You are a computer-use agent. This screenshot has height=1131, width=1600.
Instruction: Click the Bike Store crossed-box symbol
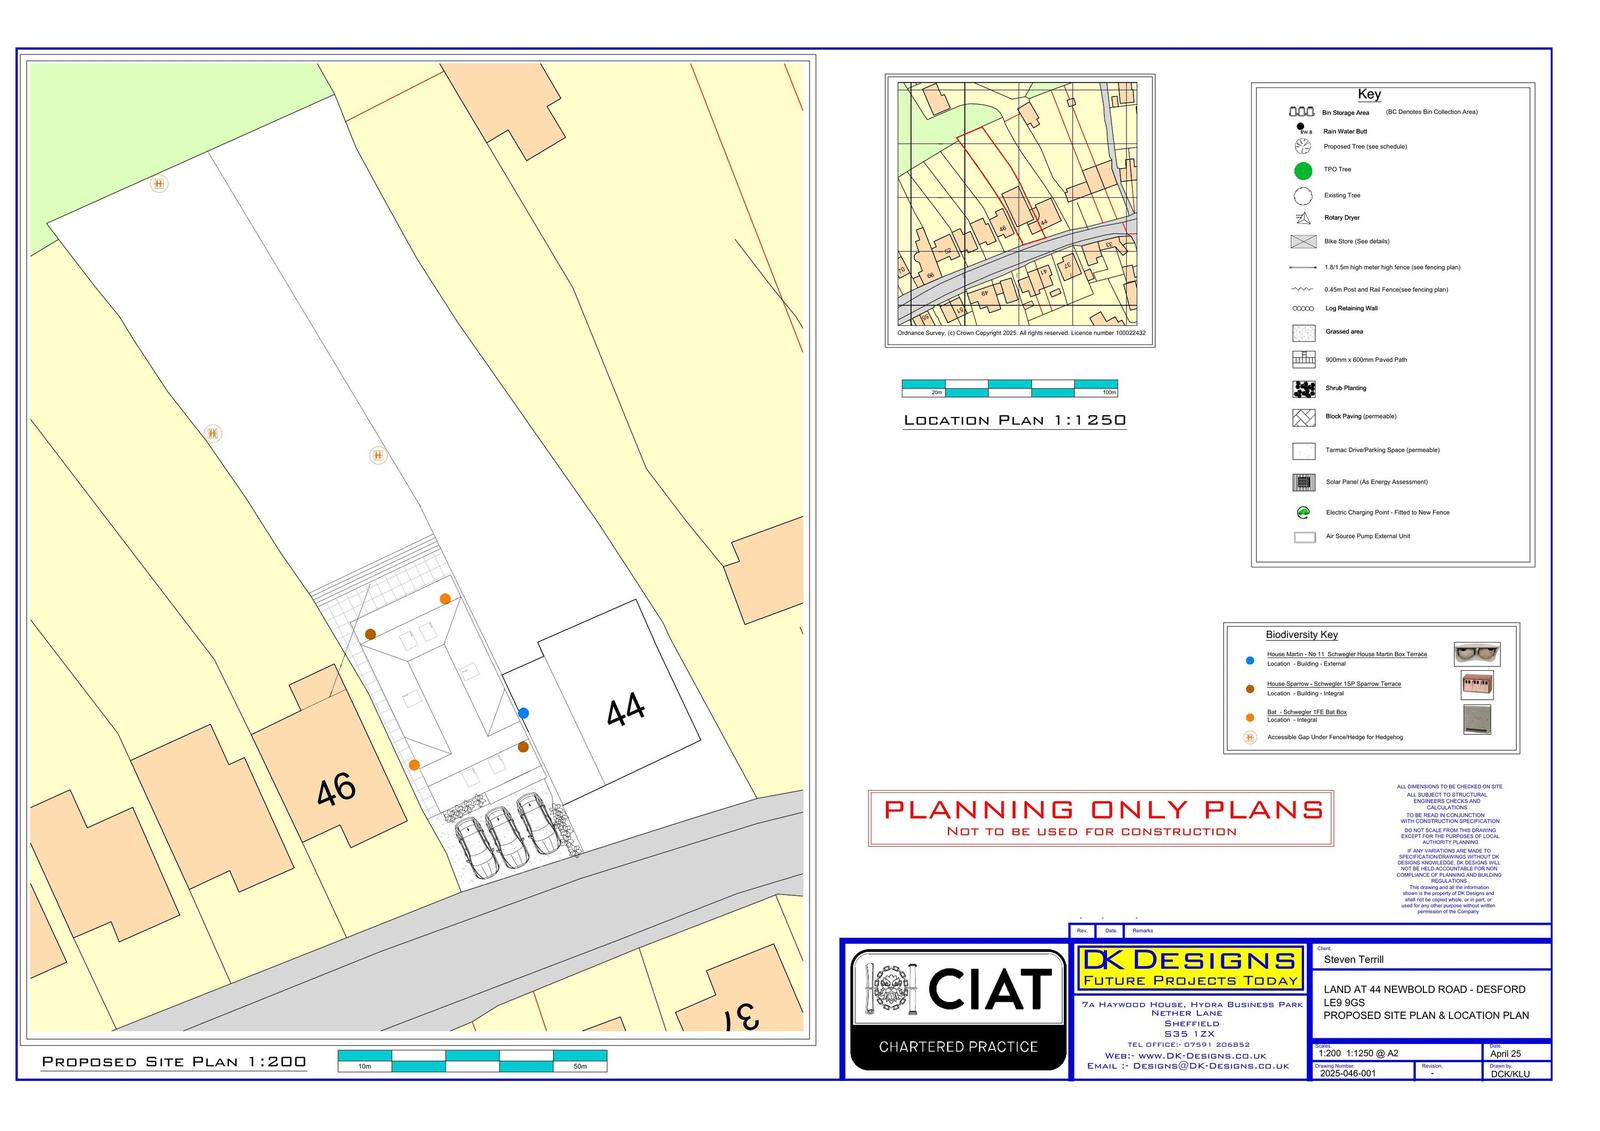coord(1303,241)
